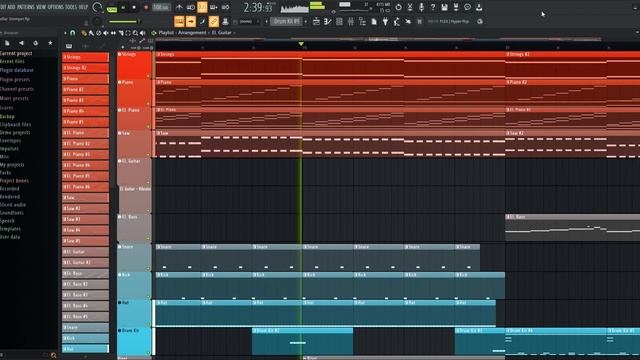
Task: Open the Channel rack icon
Action: (339, 21)
